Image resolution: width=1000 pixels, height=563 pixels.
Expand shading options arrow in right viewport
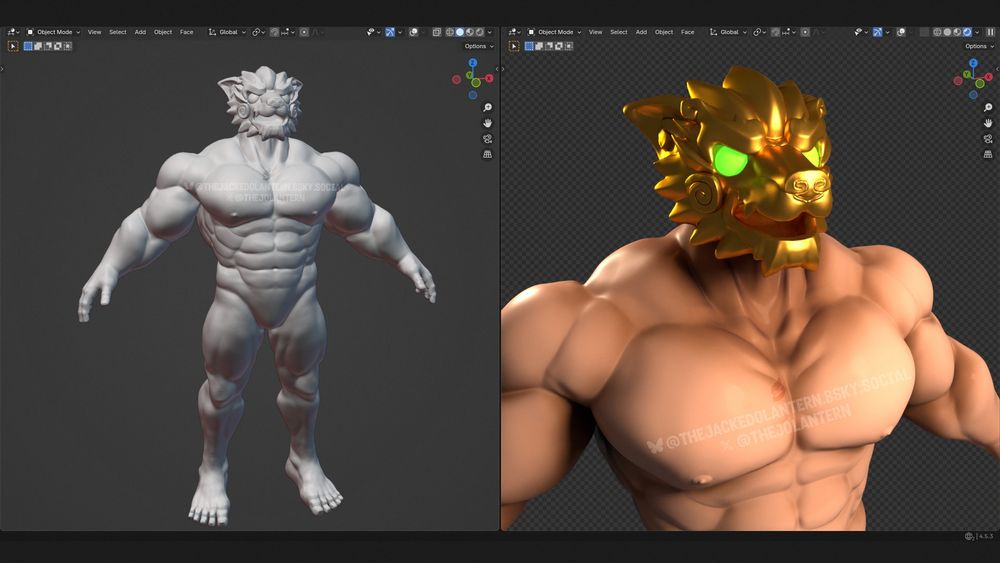[977, 32]
